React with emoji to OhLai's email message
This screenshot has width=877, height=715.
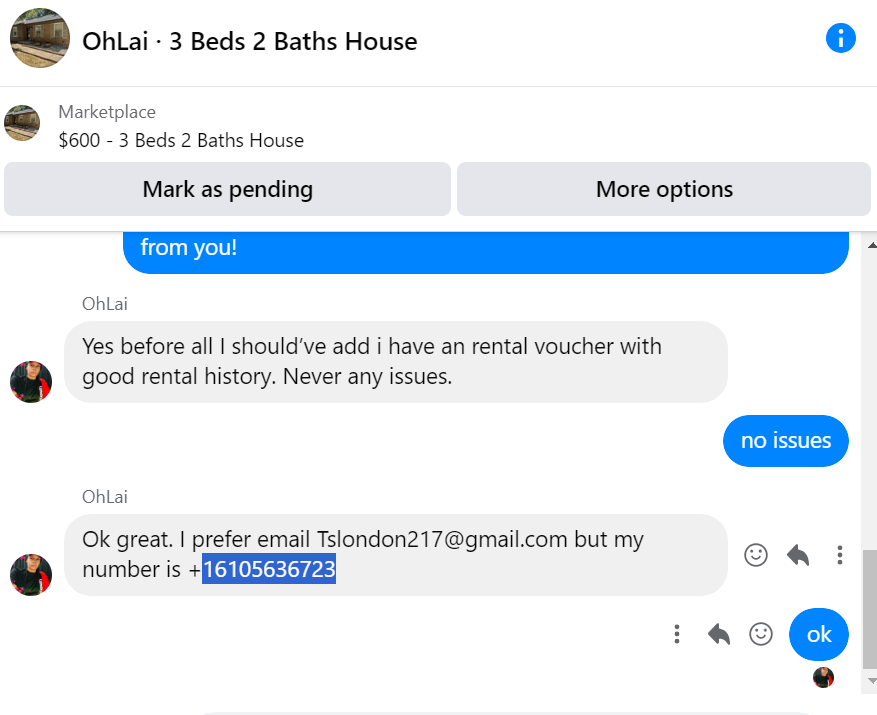756,555
